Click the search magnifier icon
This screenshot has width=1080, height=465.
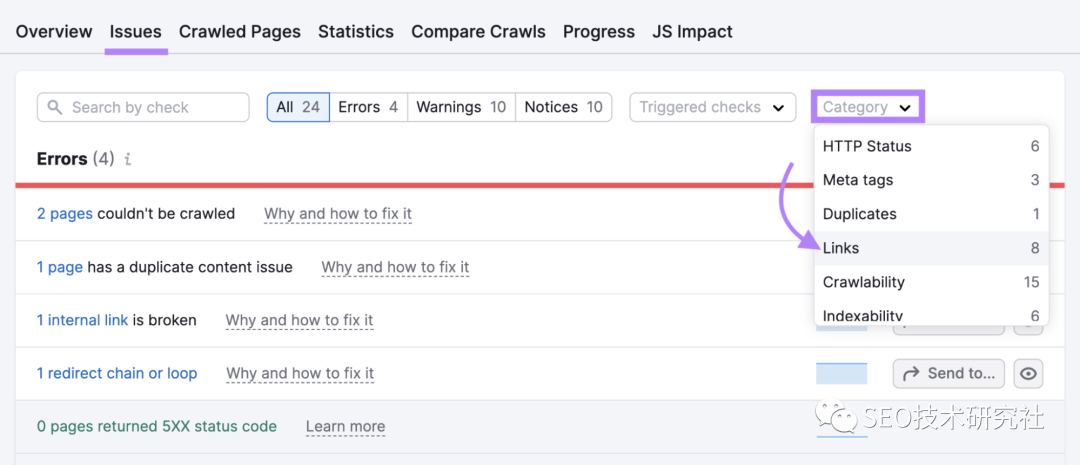(55, 108)
